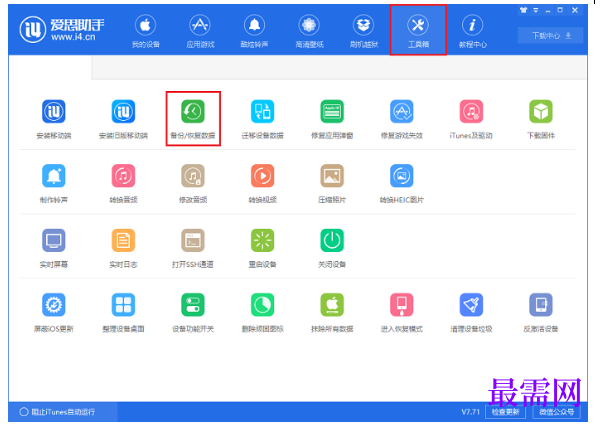Expand the title bar dropdown menu arrow
Viewport: 600px width, 424px height.
pyautogui.click(x=536, y=10)
